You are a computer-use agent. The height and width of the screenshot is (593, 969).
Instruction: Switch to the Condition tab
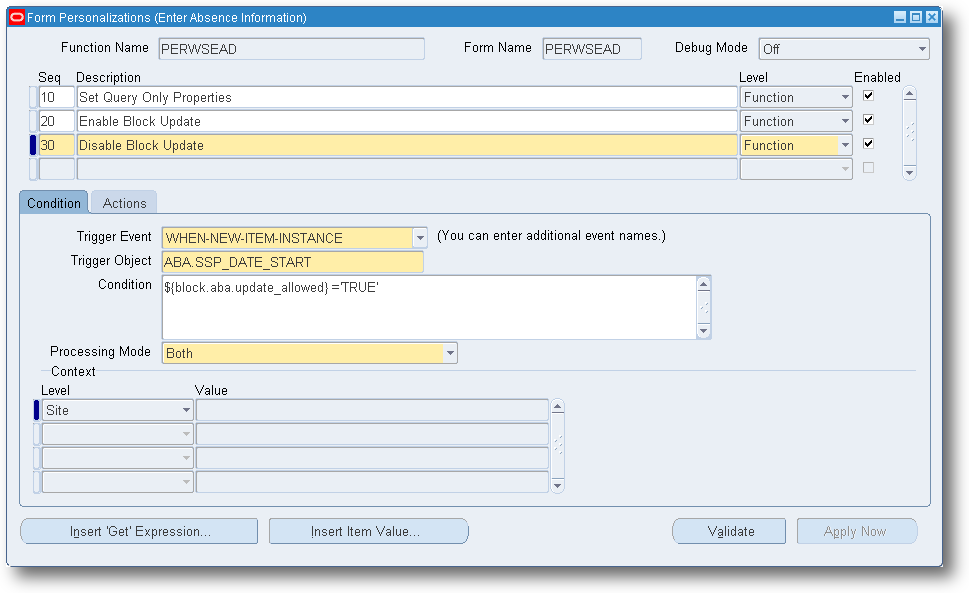pyautogui.click(x=54, y=203)
